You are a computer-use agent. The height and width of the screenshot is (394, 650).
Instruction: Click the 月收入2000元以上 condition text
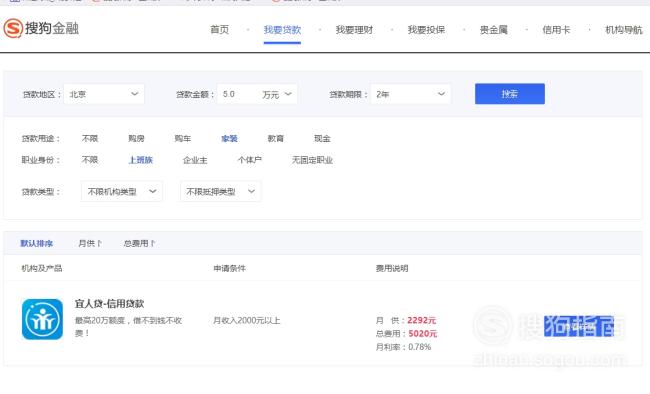(x=247, y=320)
